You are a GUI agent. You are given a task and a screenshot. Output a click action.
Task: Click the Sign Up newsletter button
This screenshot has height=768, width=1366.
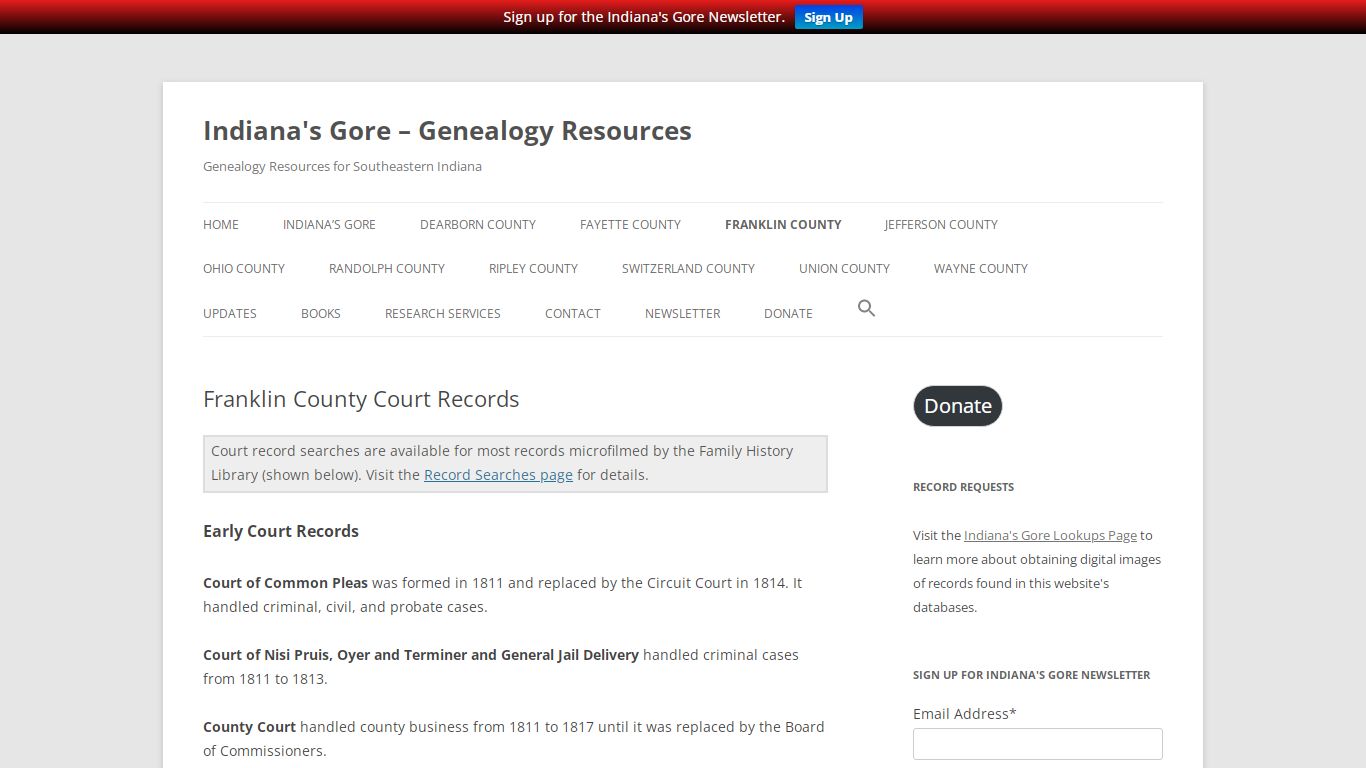pos(828,17)
